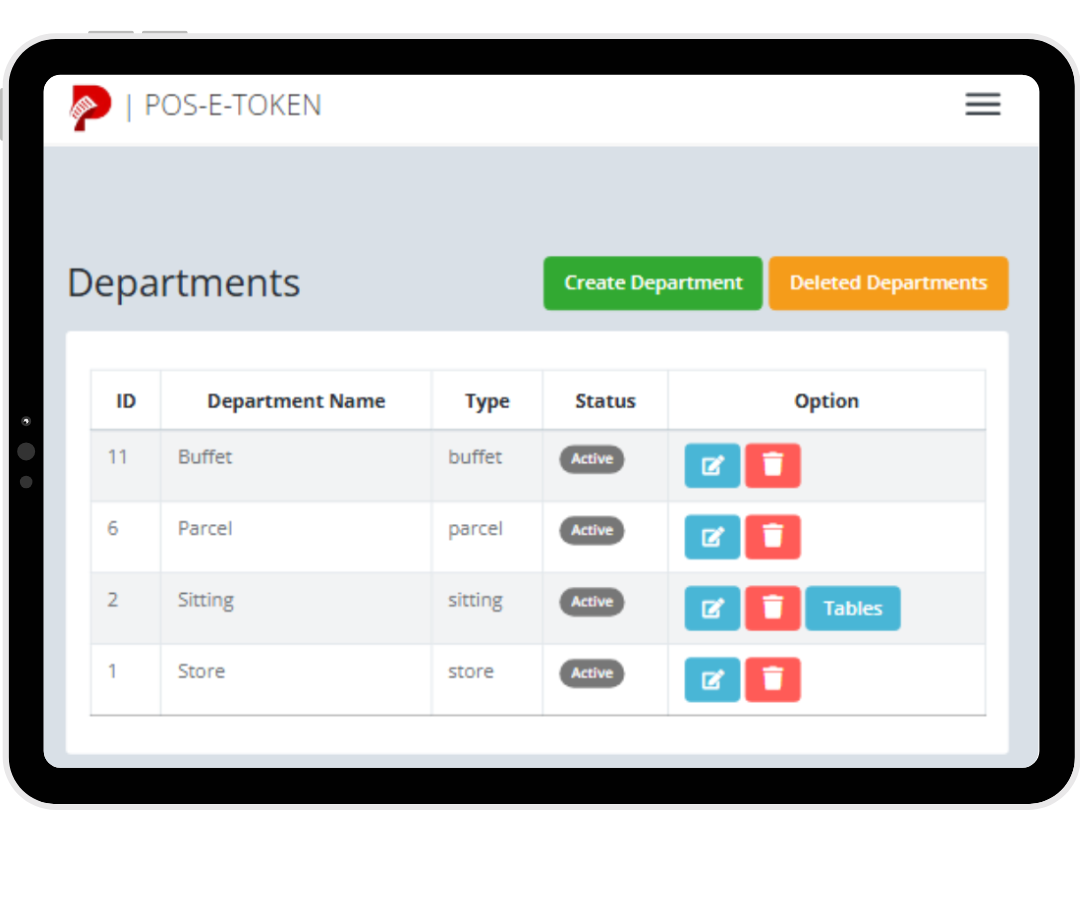The height and width of the screenshot is (900, 1080).
Task: Edit the Sitting department
Action: [712, 608]
